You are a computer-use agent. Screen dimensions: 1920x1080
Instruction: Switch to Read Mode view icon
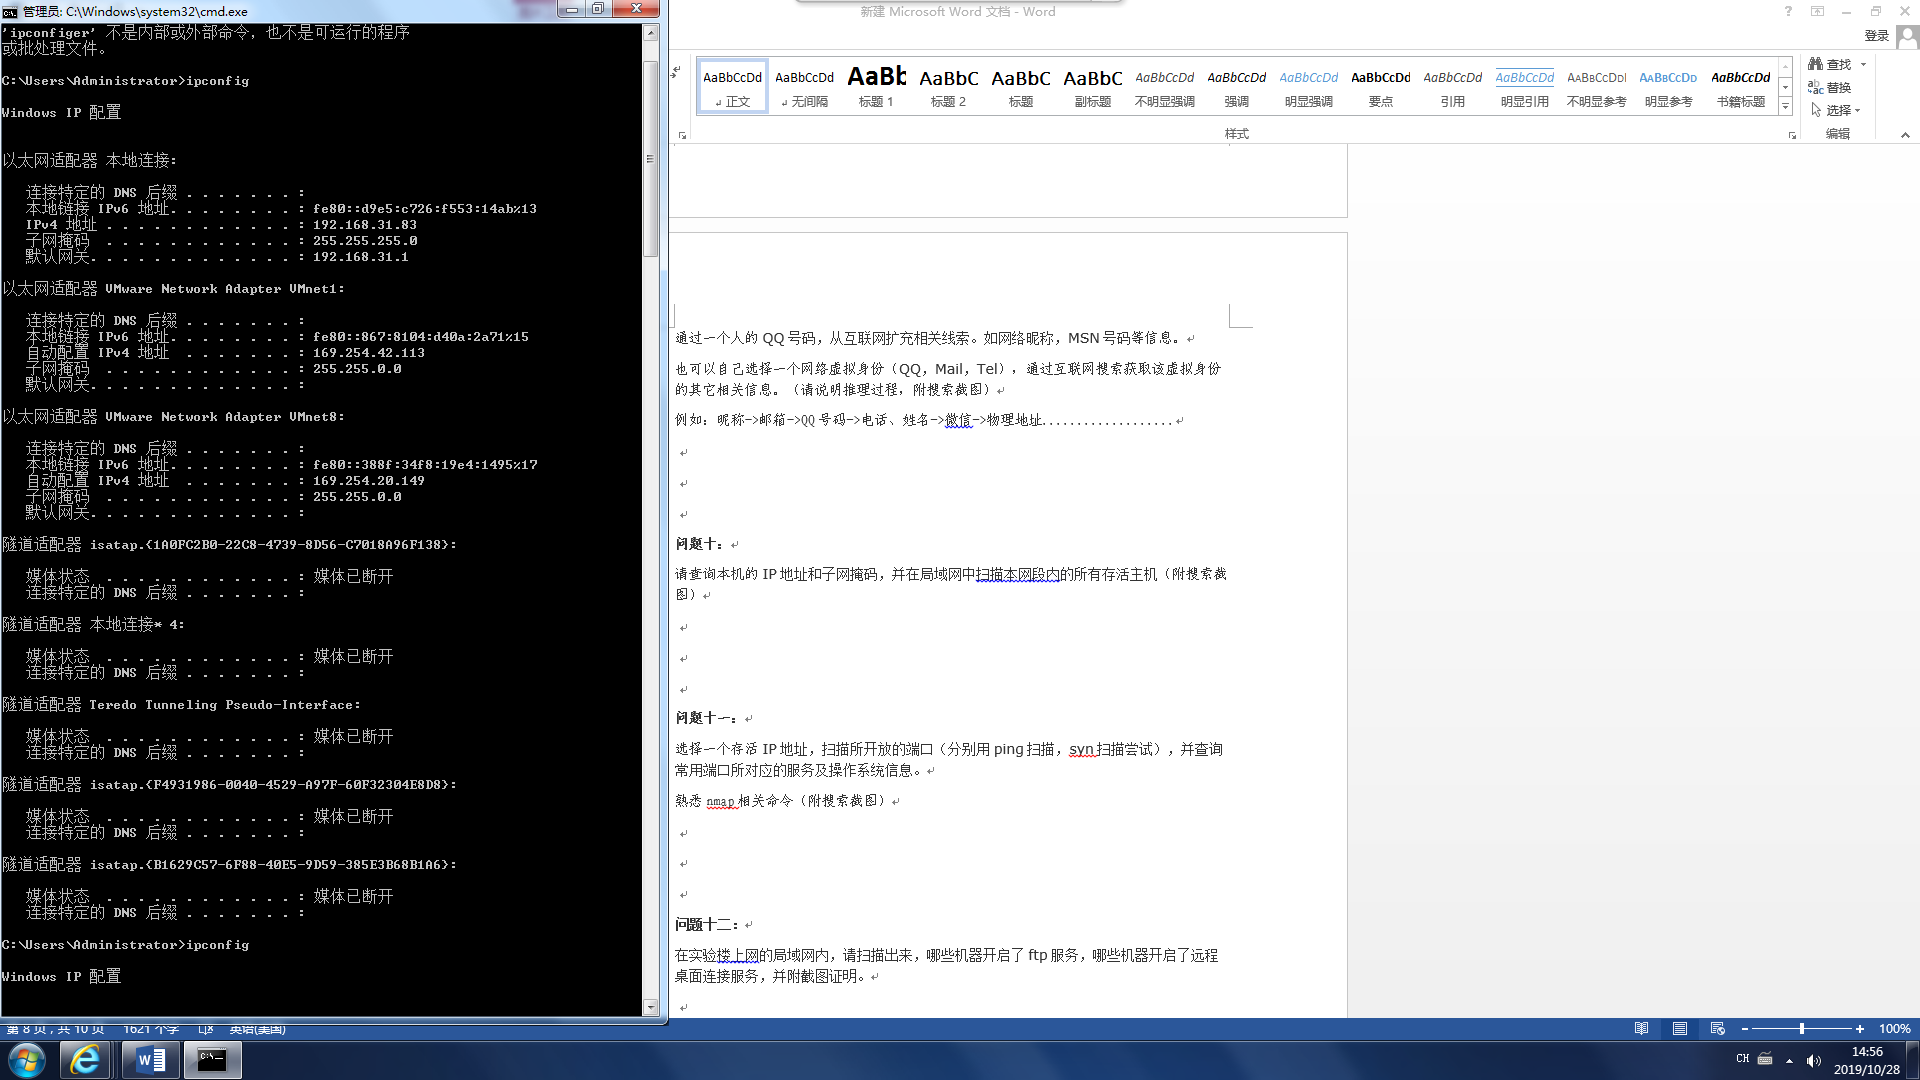coord(1641,1029)
